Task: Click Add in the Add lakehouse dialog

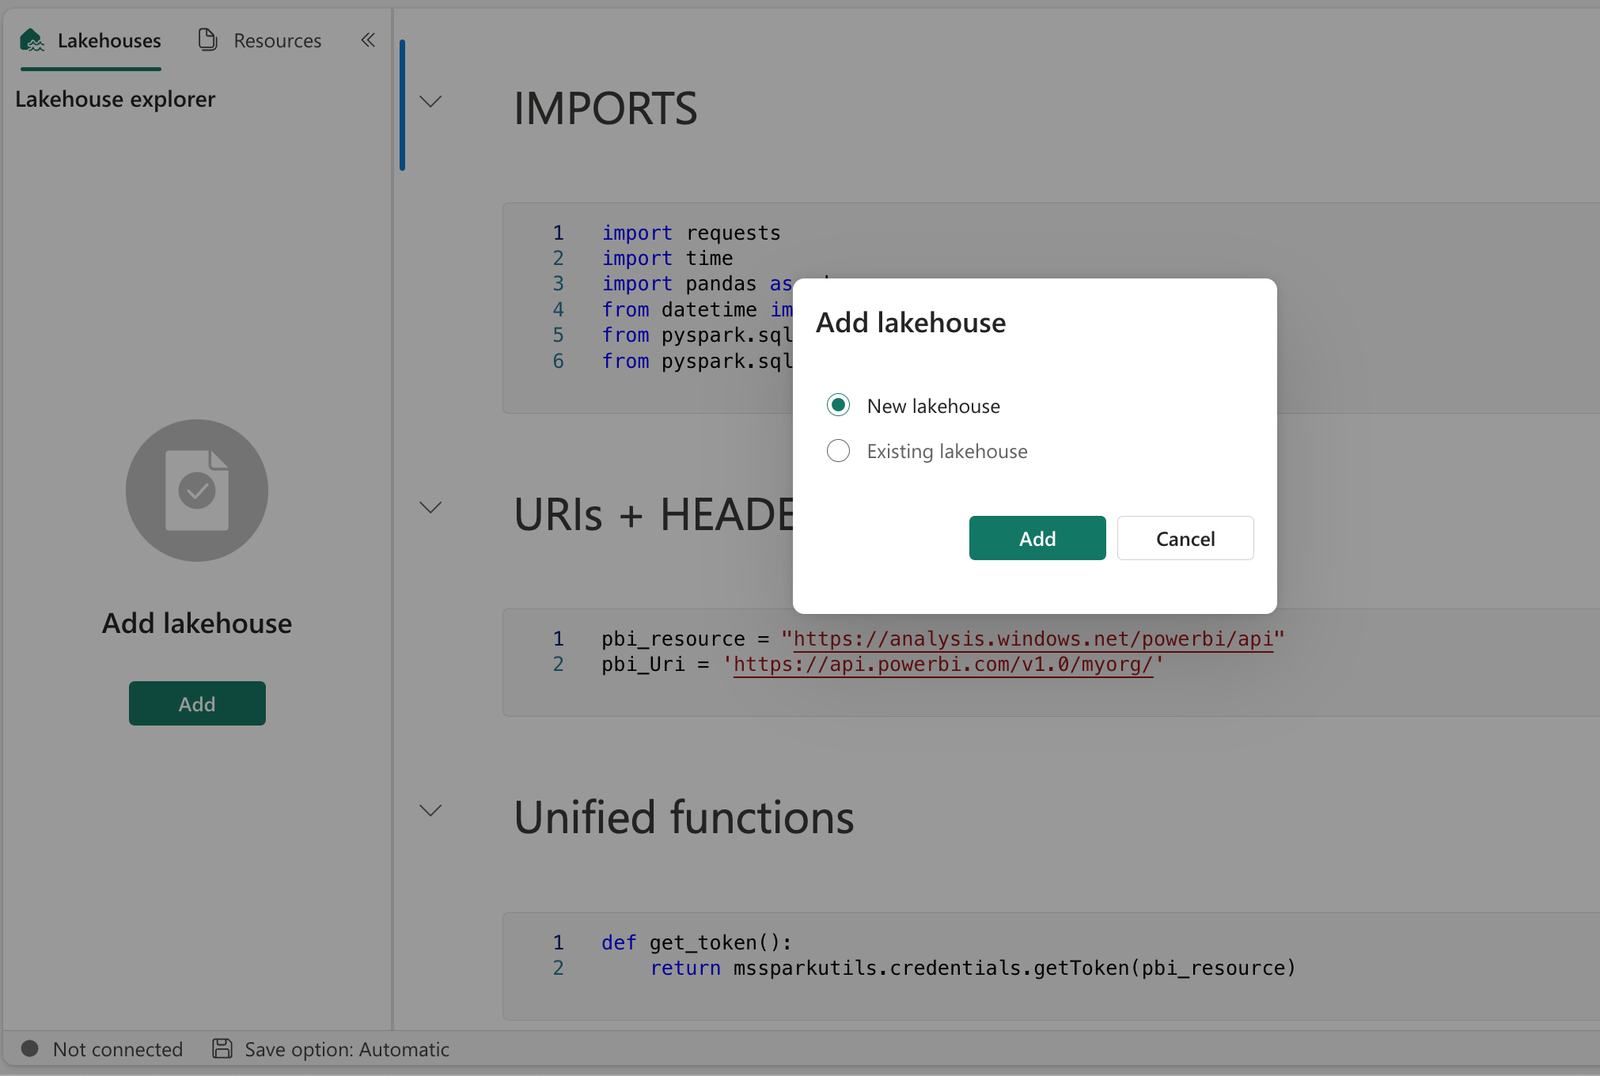Action: coord(1037,538)
